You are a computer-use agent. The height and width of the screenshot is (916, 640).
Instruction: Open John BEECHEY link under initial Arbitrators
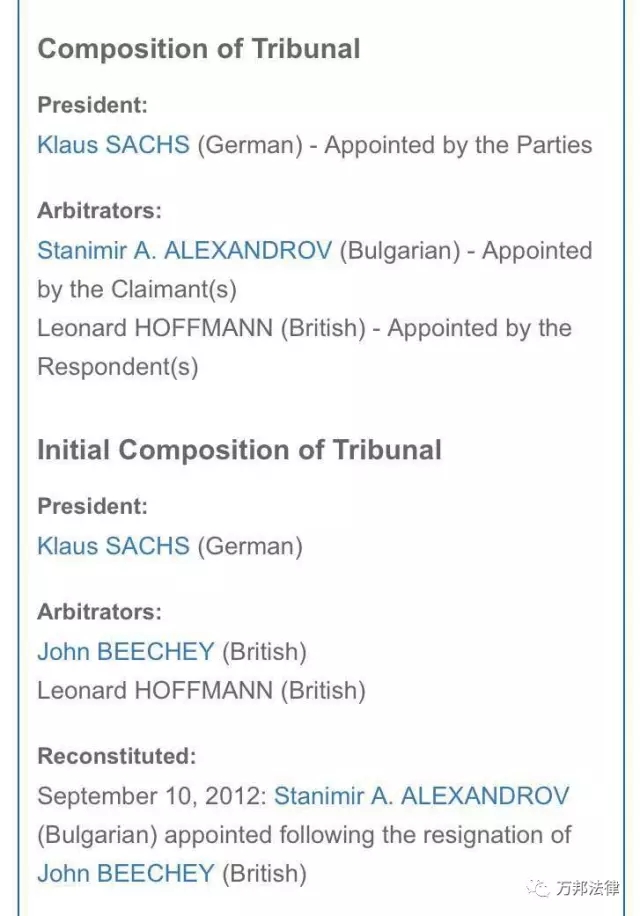(x=126, y=651)
